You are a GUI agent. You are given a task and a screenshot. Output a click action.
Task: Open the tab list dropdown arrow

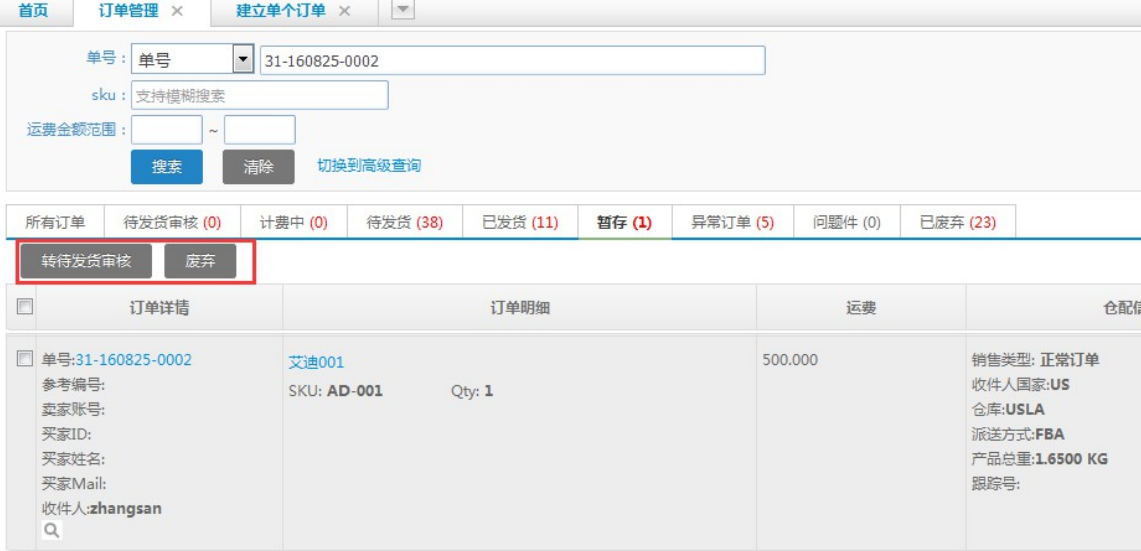tap(404, 10)
